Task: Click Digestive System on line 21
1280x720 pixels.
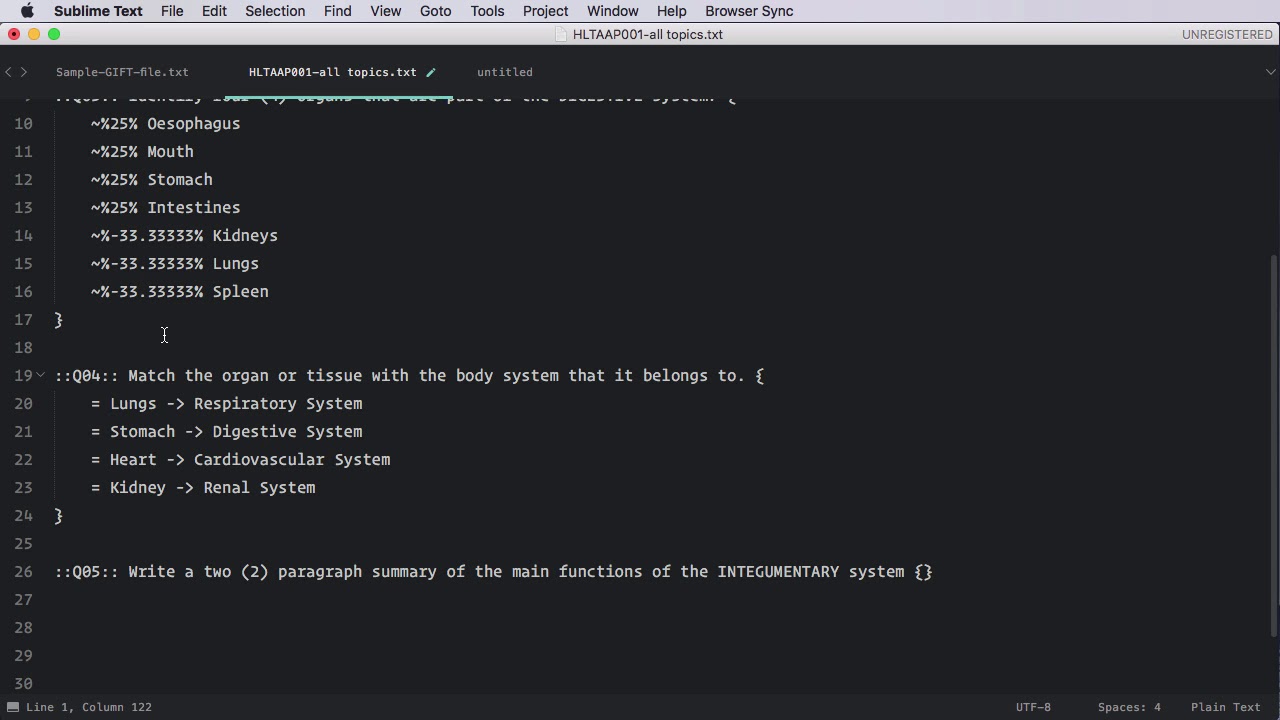Action: pos(287,432)
